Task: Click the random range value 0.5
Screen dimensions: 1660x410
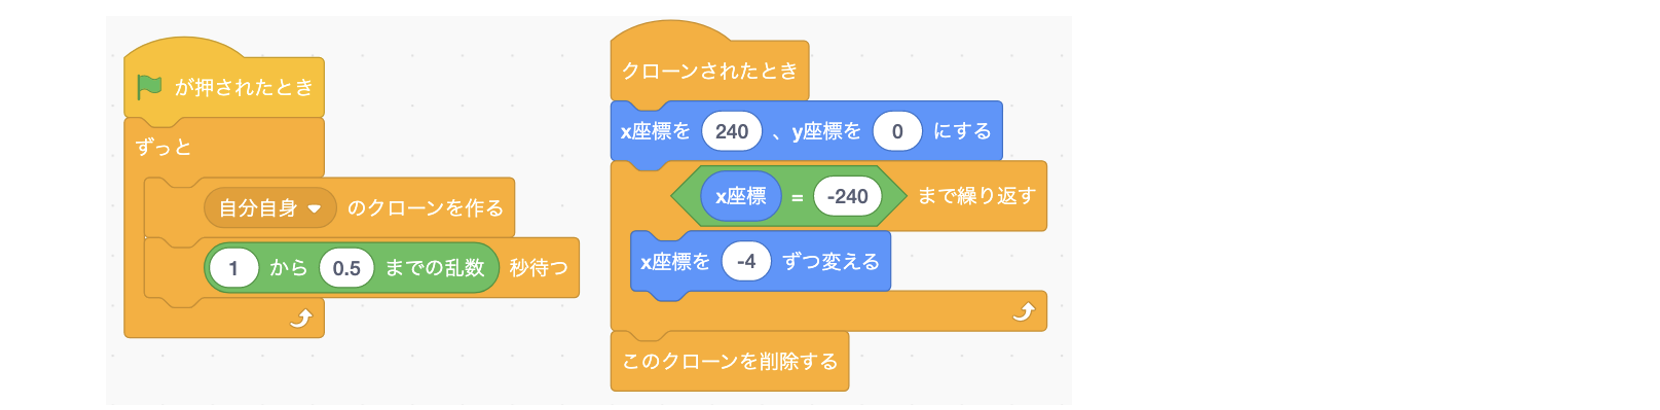Action: [x=346, y=268]
